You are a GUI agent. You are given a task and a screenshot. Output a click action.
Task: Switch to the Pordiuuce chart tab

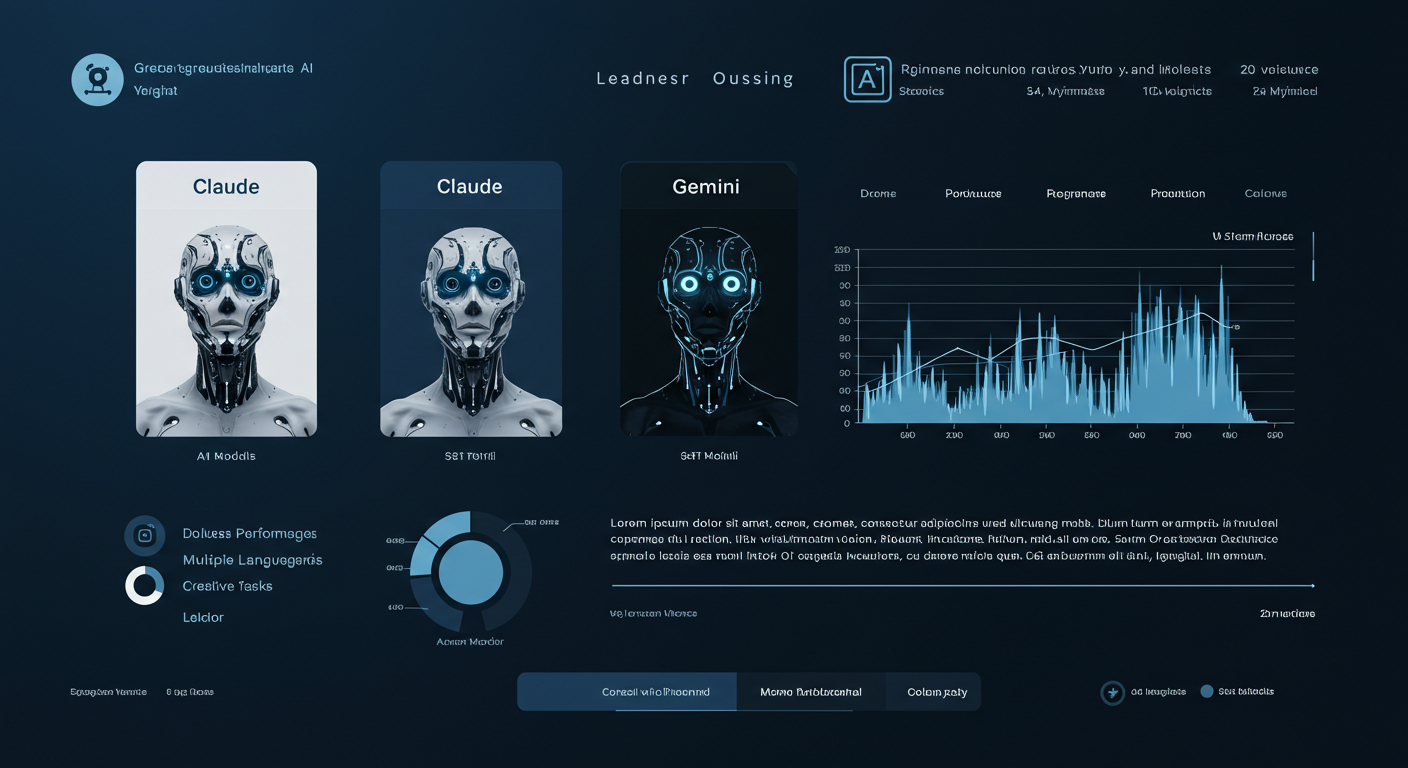pos(973,194)
